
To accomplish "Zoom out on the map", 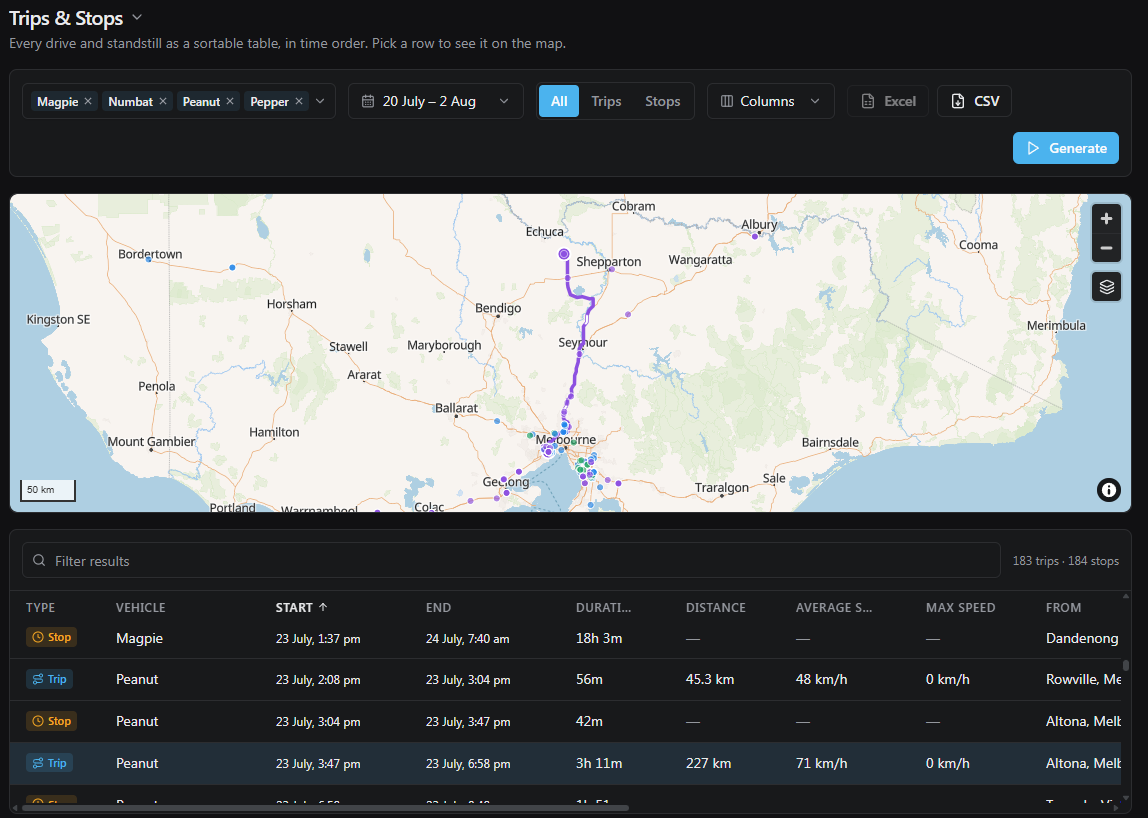I will pos(1106,248).
